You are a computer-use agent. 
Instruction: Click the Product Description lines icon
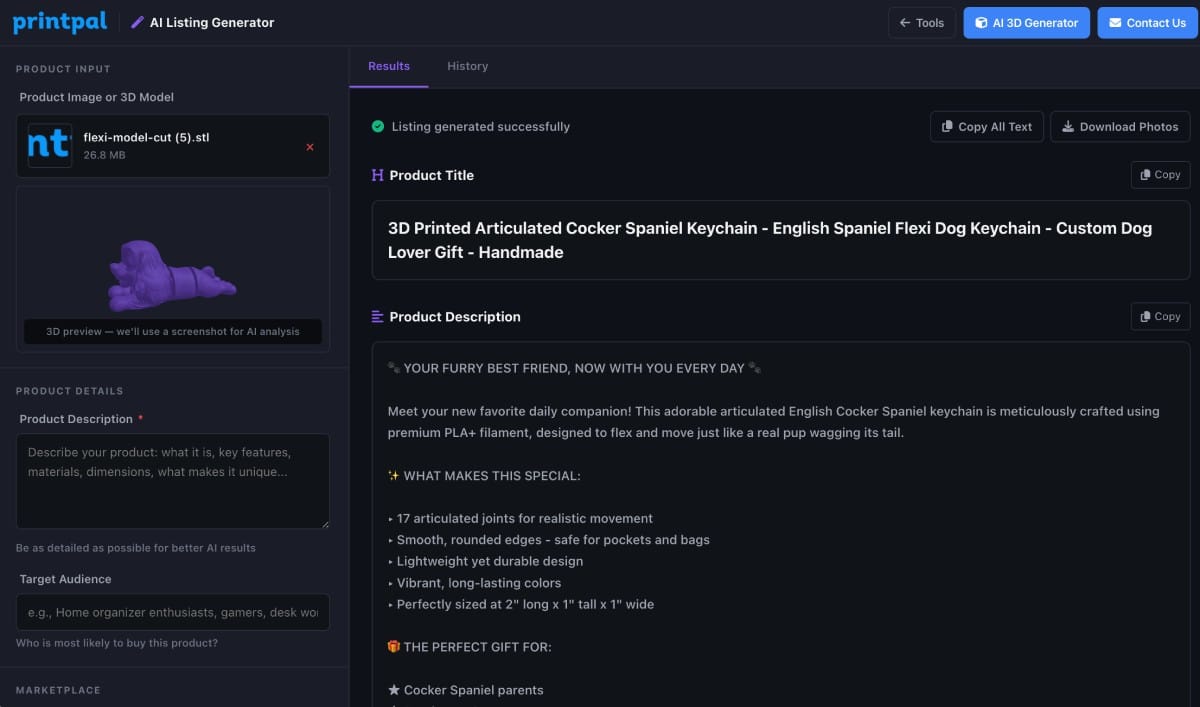click(x=377, y=317)
